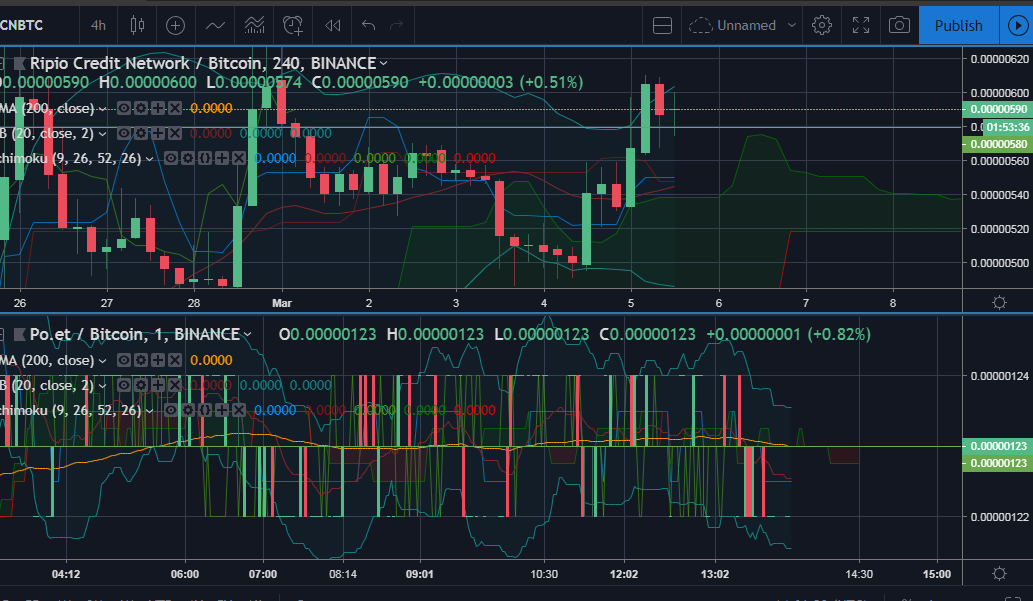Click the Mar label on Ripio time axis
1033x601 pixels.
click(x=282, y=303)
